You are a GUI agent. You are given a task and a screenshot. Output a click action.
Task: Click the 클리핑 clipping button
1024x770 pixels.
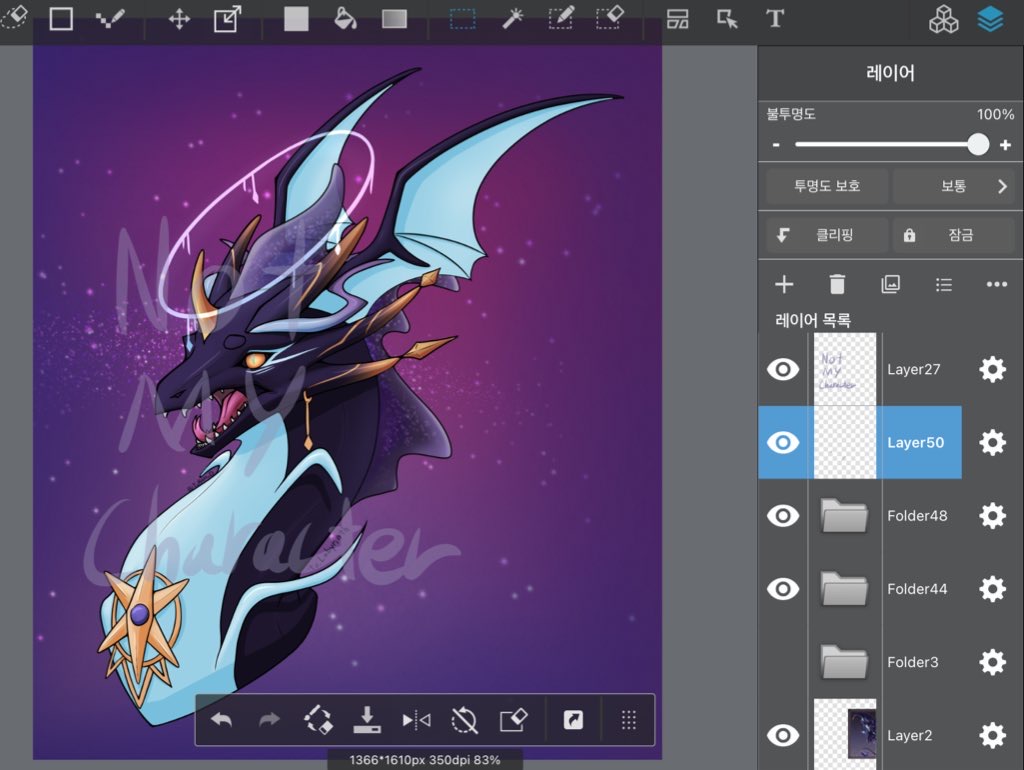[827, 235]
